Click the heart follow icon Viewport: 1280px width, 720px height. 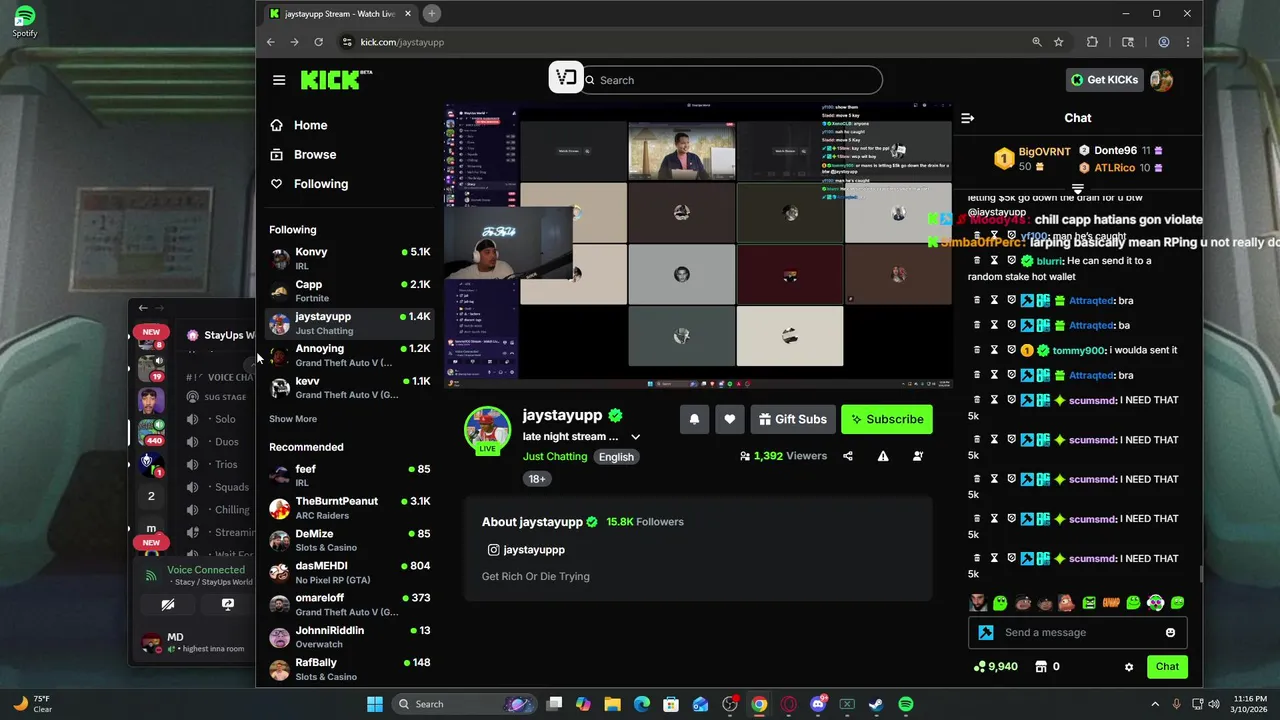pyautogui.click(x=730, y=420)
